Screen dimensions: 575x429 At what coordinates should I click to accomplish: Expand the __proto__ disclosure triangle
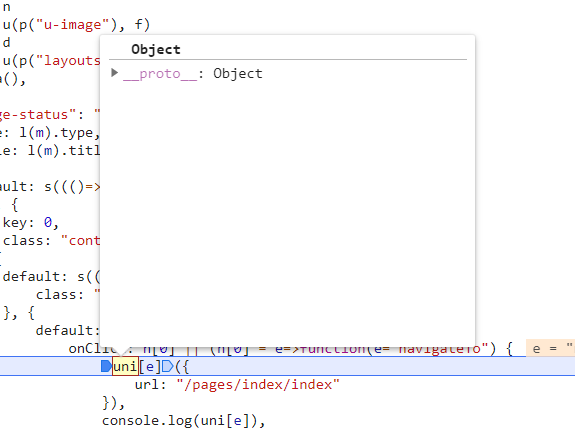click(114, 73)
